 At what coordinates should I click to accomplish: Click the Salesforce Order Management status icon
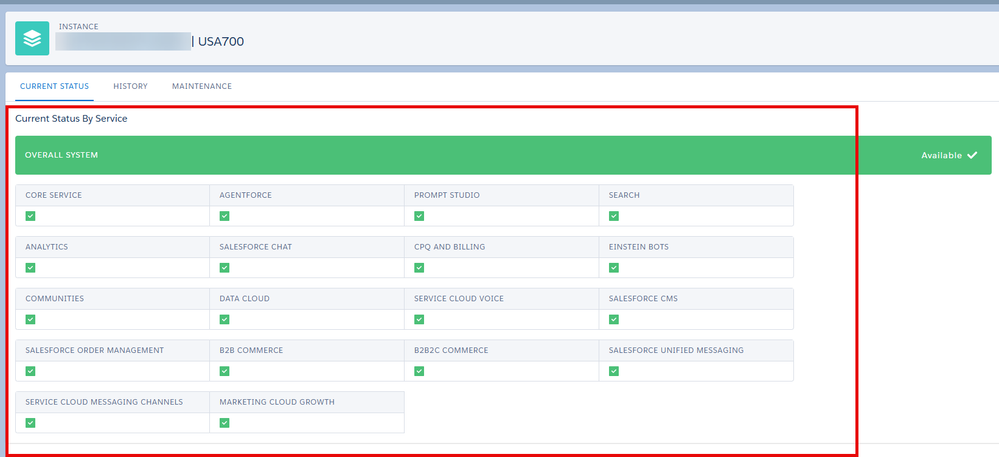click(x=31, y=371)
